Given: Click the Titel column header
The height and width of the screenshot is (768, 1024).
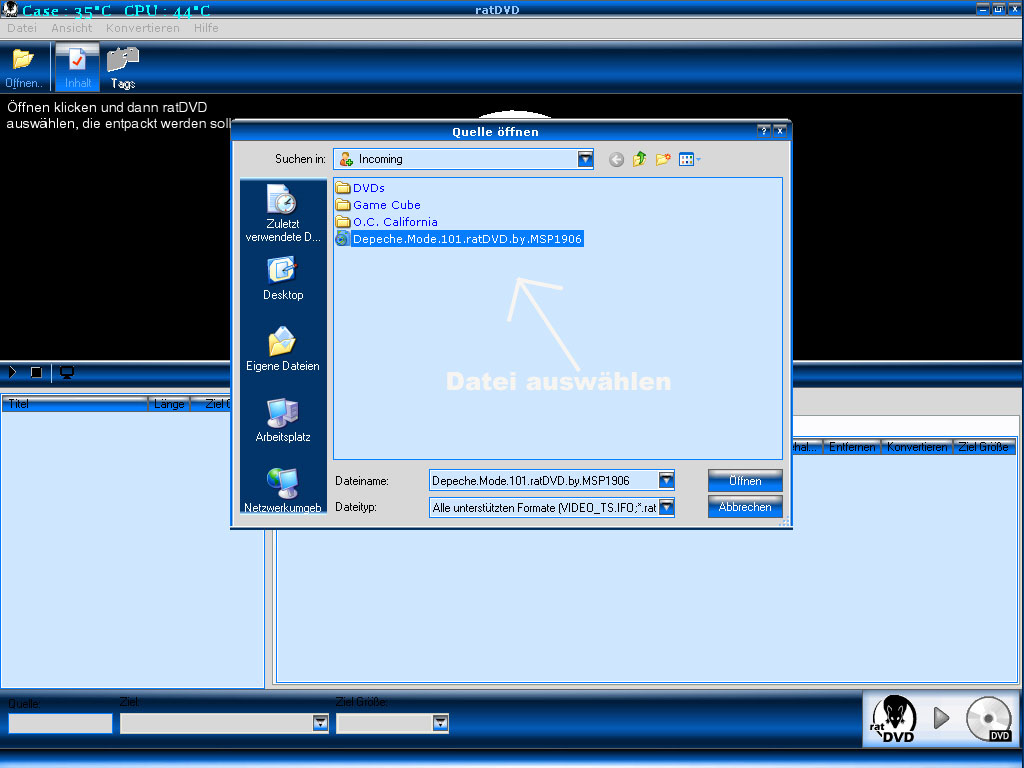Looking at the screenshot, I should click(75, 404).
